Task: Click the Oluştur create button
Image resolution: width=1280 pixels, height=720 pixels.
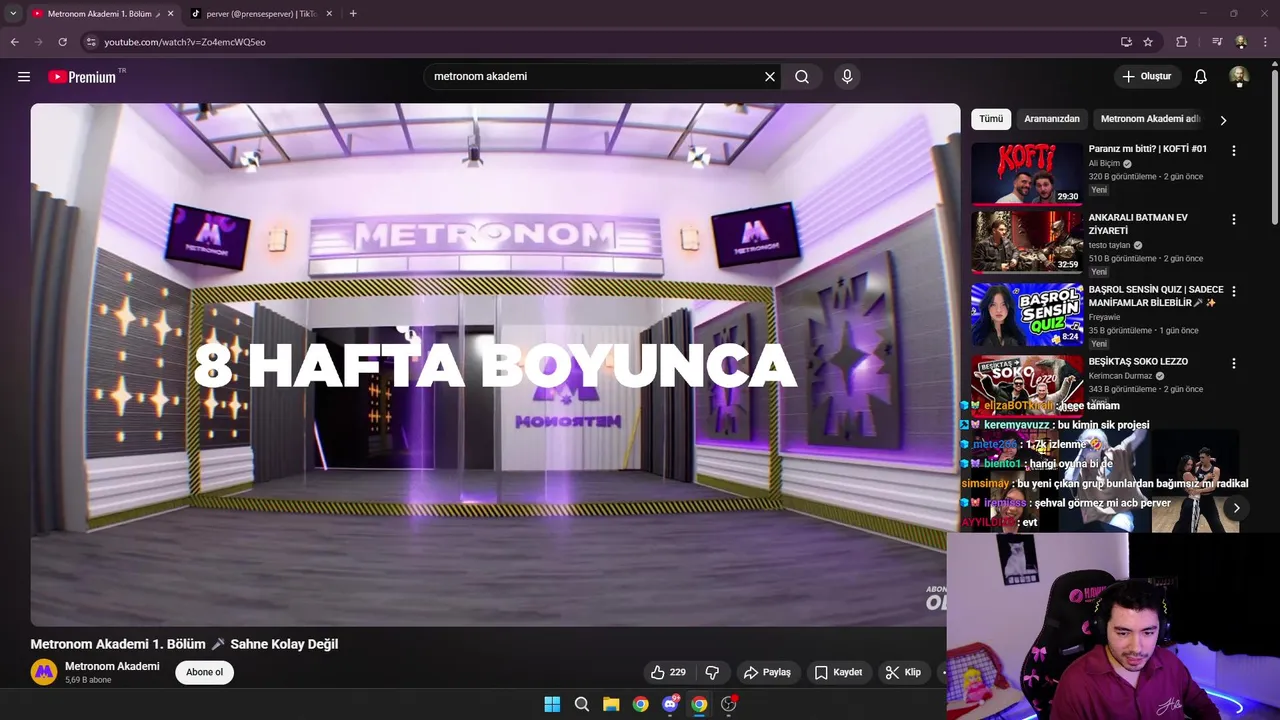Action: pos(1147,77)
